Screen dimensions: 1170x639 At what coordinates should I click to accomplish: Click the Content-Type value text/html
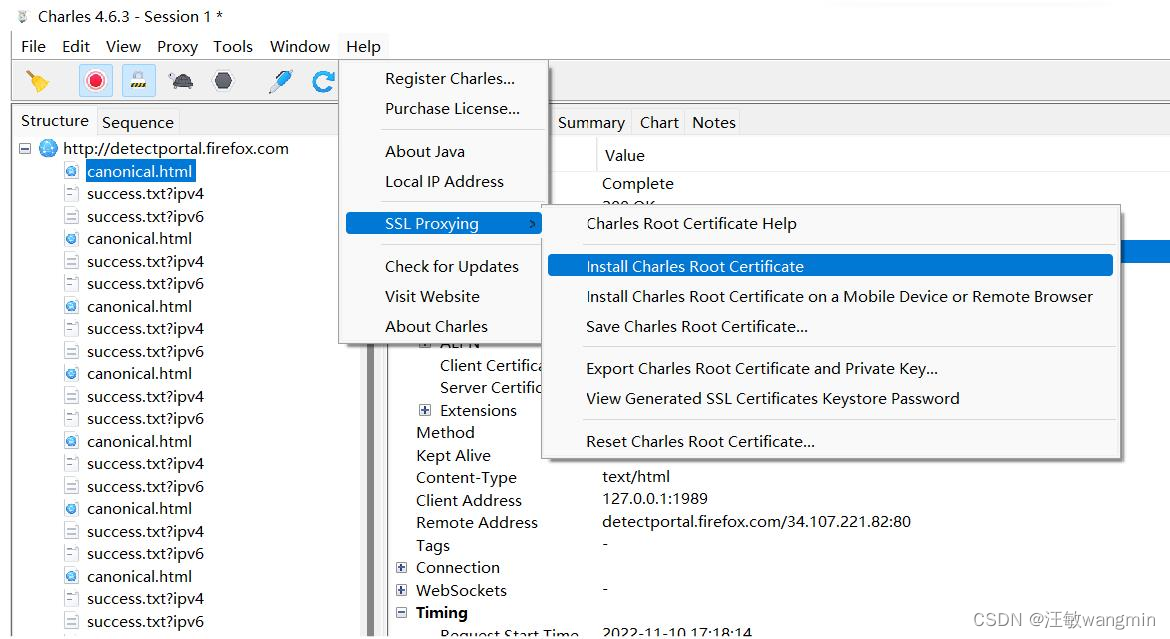pos(636,476)
